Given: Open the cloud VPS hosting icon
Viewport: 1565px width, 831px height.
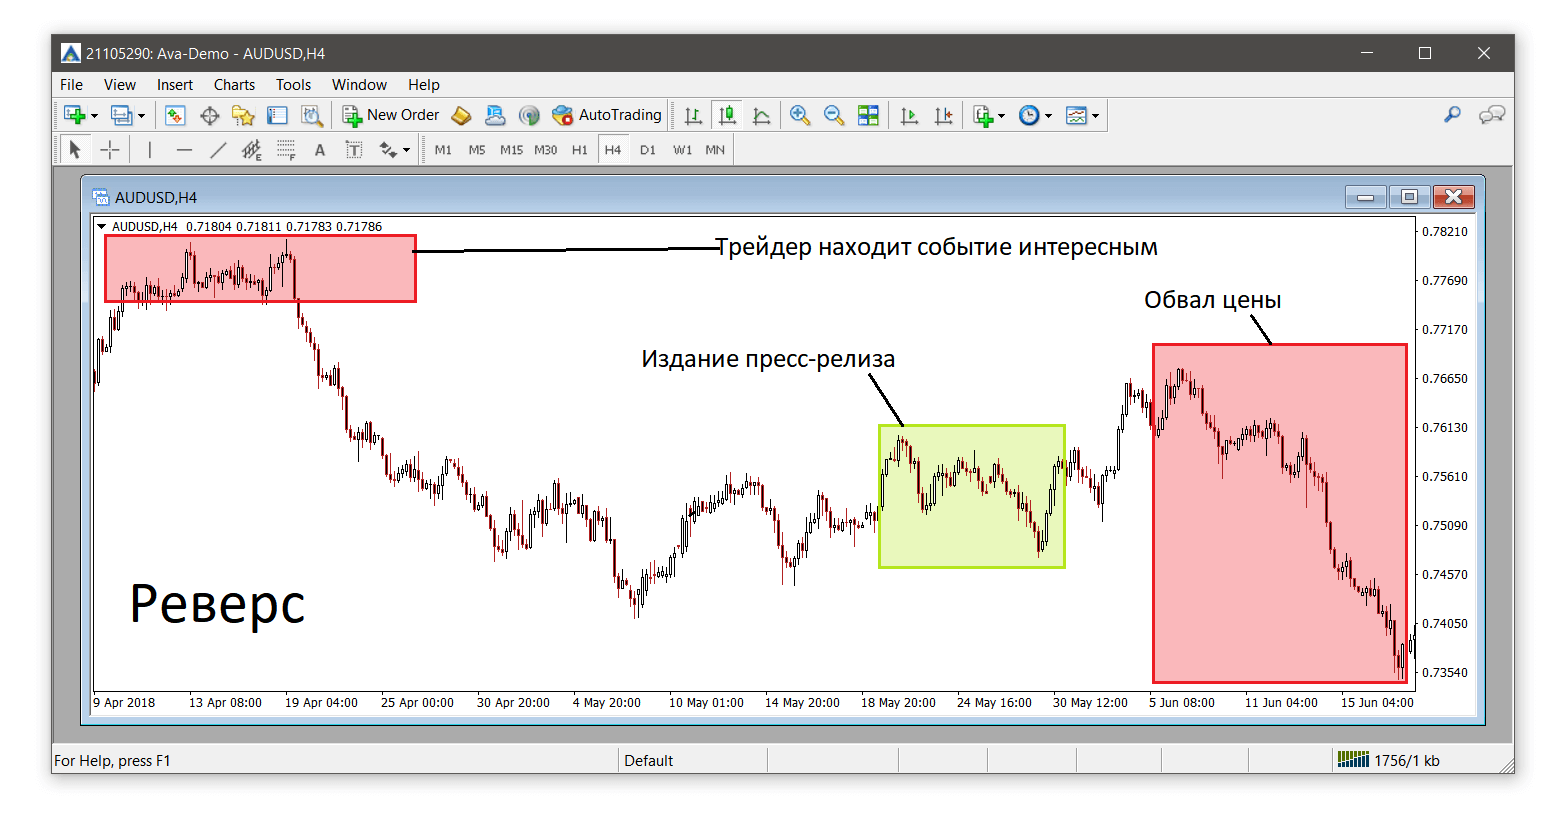Looking at the screenshot, I should coord(495,115).
